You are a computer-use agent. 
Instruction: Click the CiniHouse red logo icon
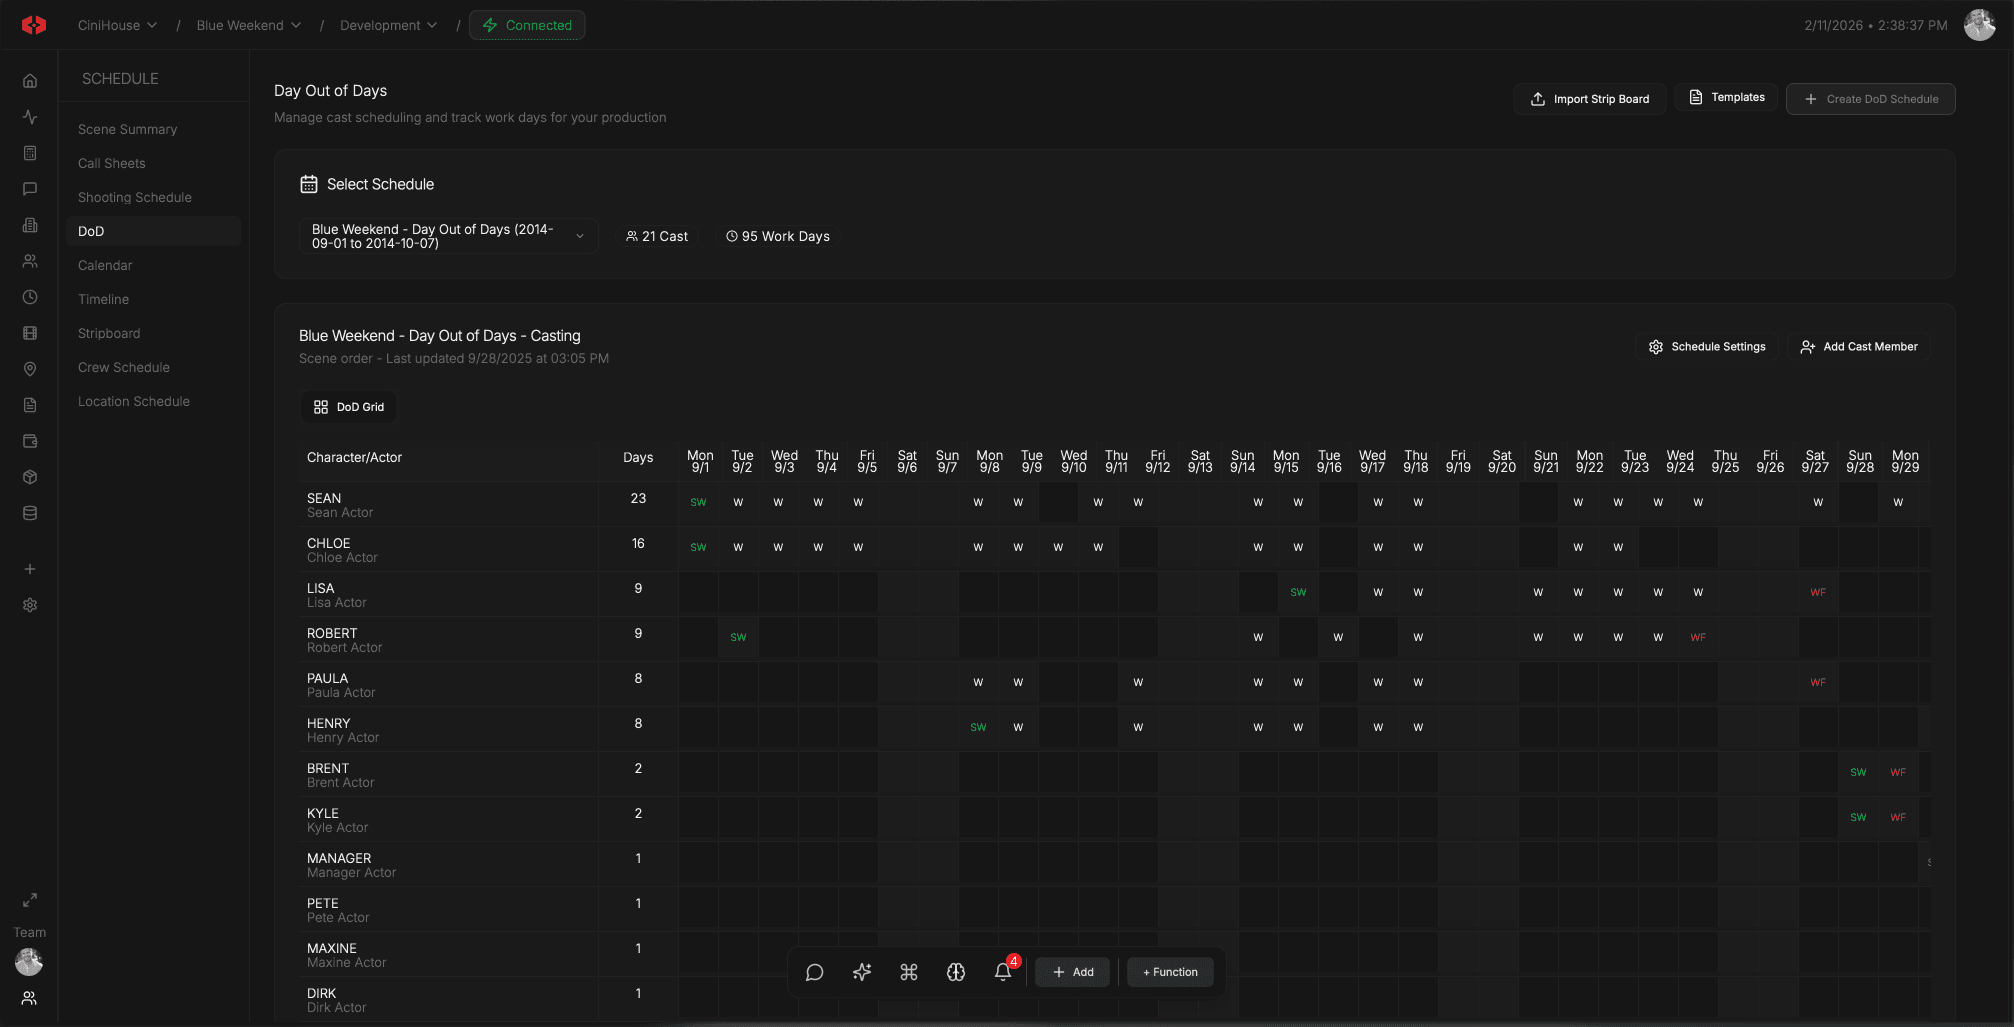point(33,25)
